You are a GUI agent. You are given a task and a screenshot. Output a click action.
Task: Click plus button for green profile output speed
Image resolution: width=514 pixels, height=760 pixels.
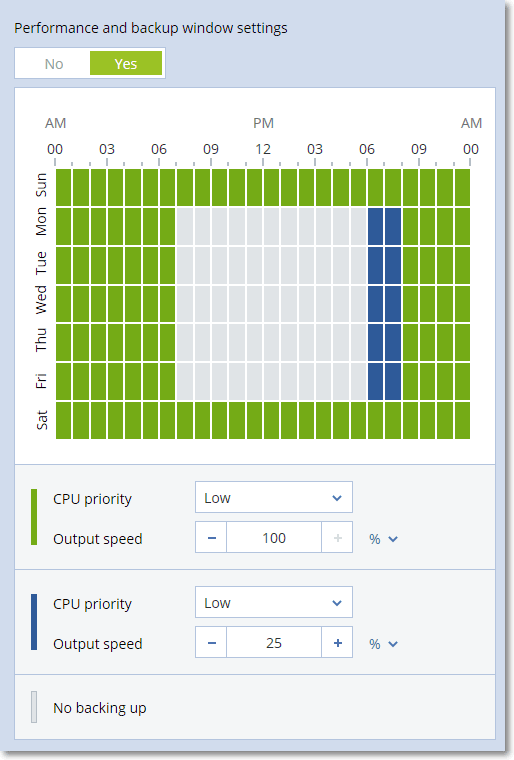tap(337, 538)
